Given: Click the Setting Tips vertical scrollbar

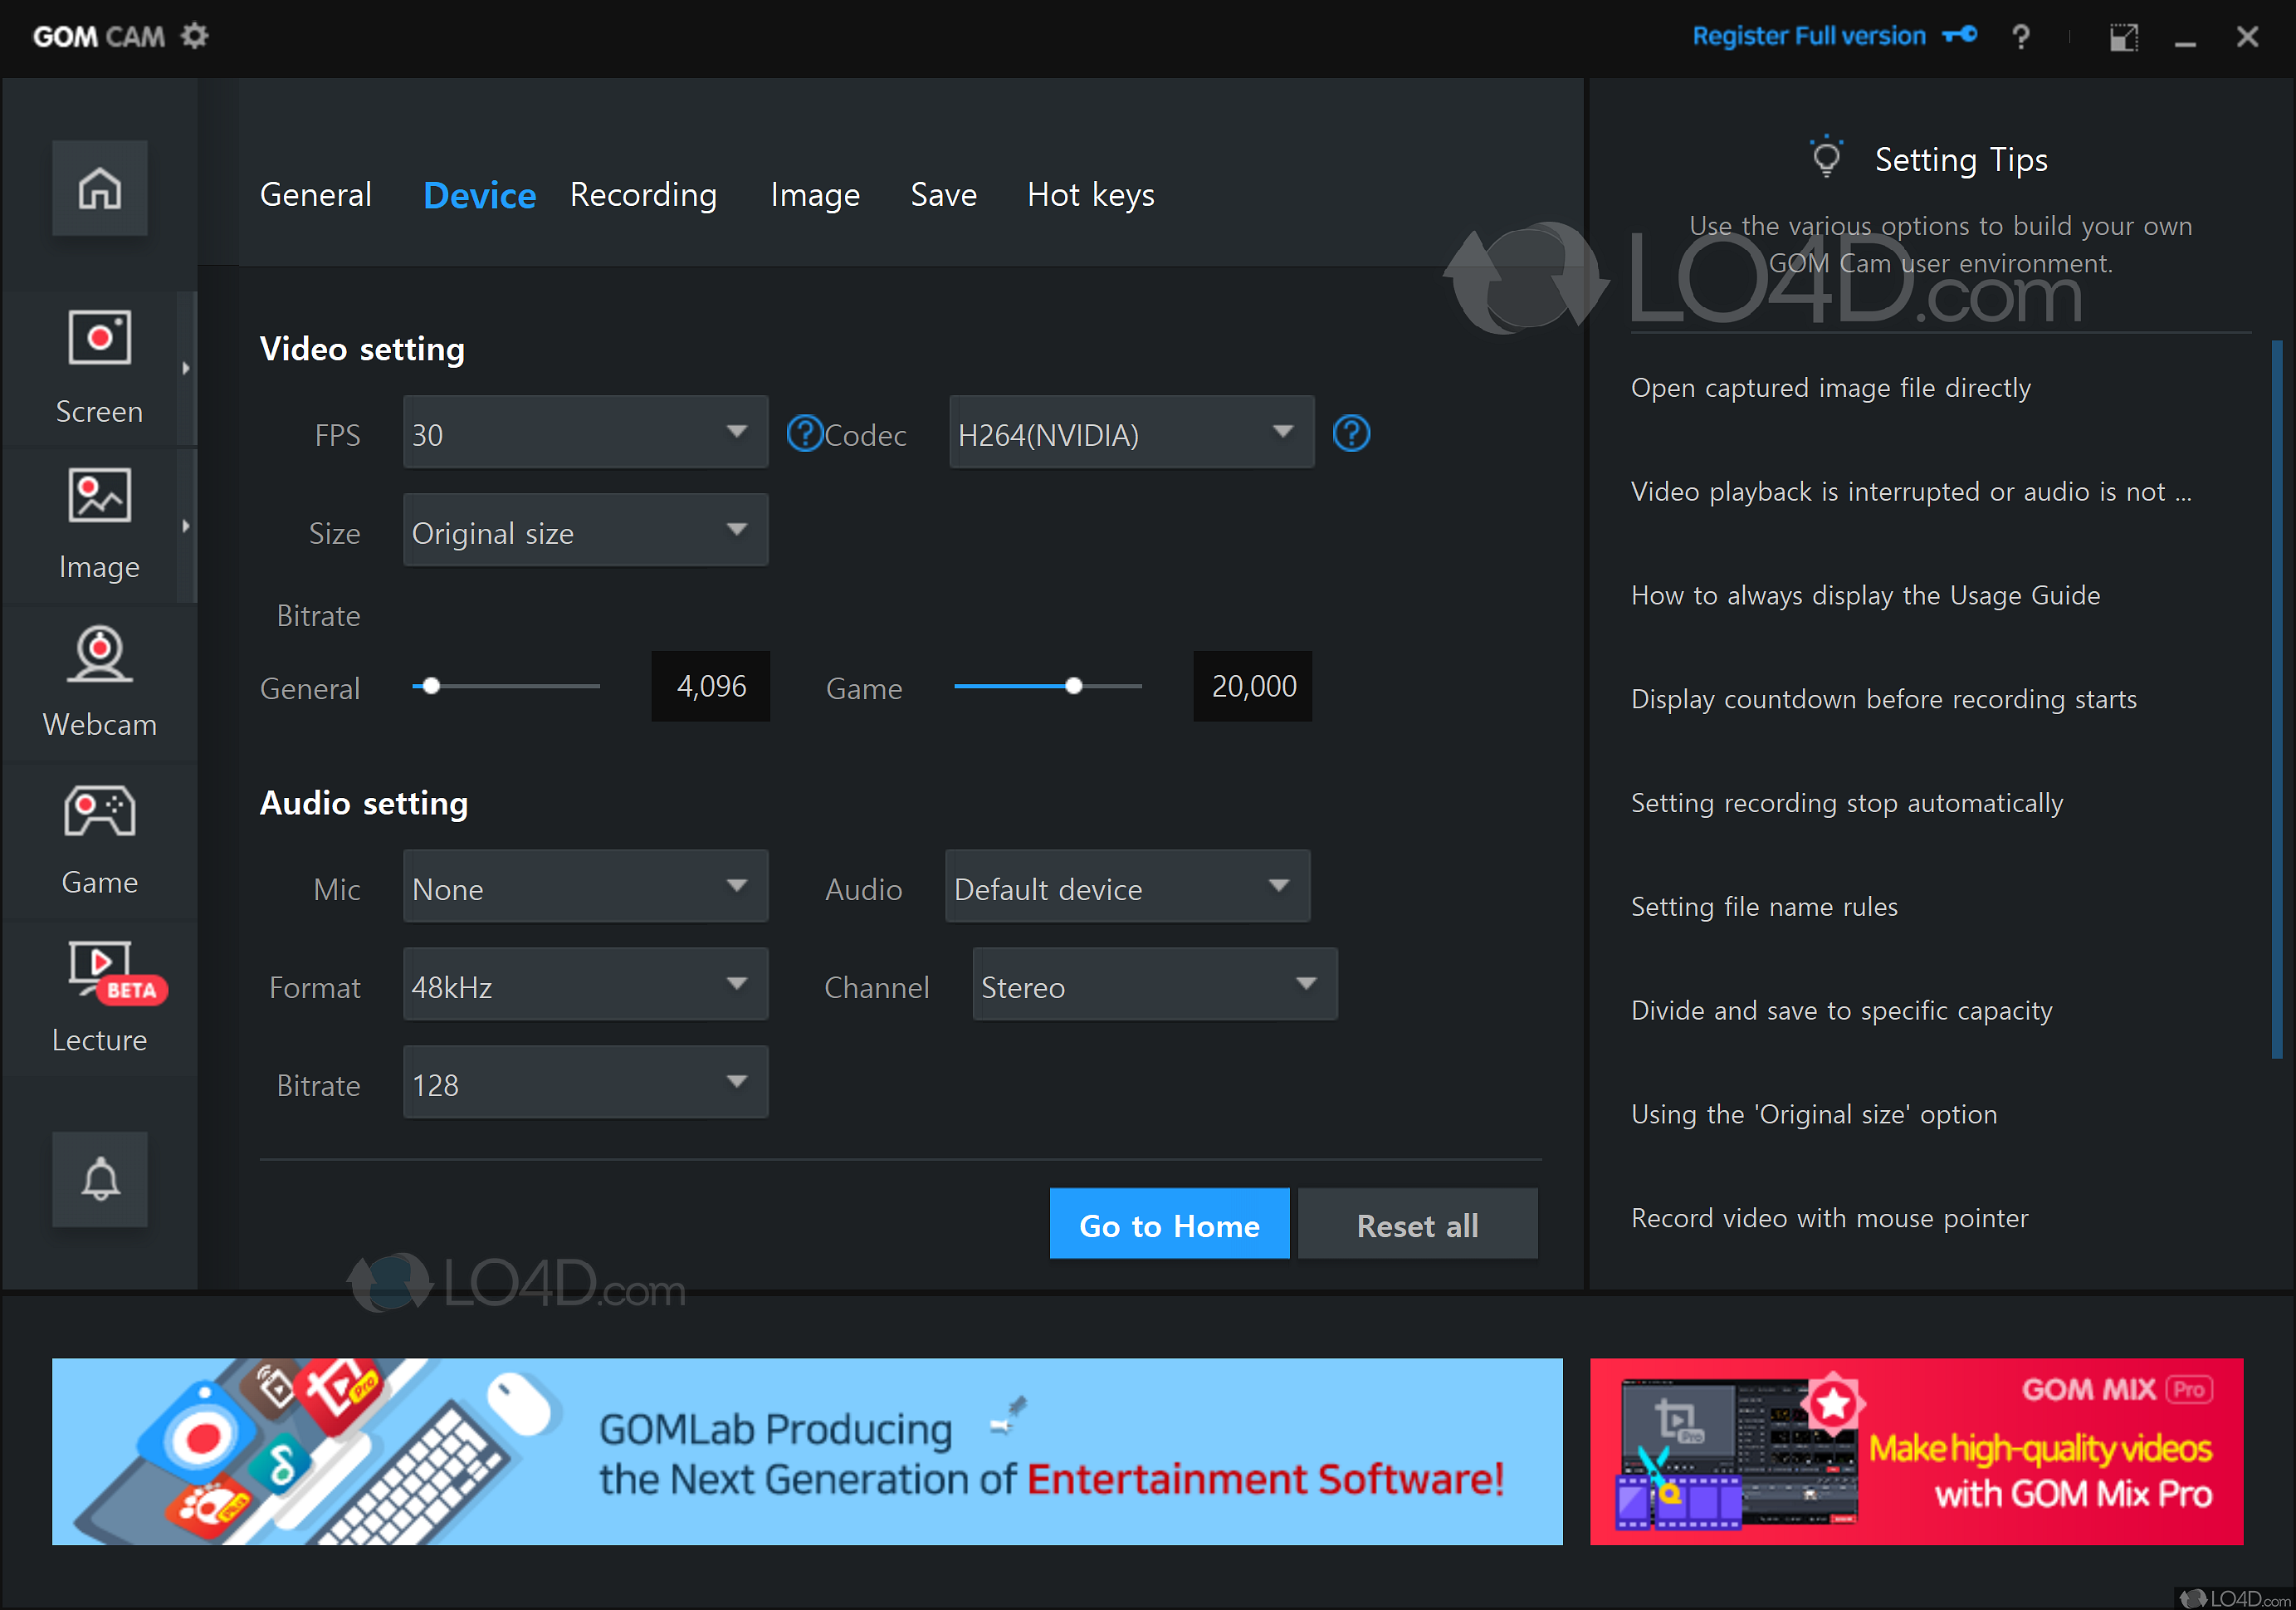Looking at the screenshot, I should [x=2277, y=700].
